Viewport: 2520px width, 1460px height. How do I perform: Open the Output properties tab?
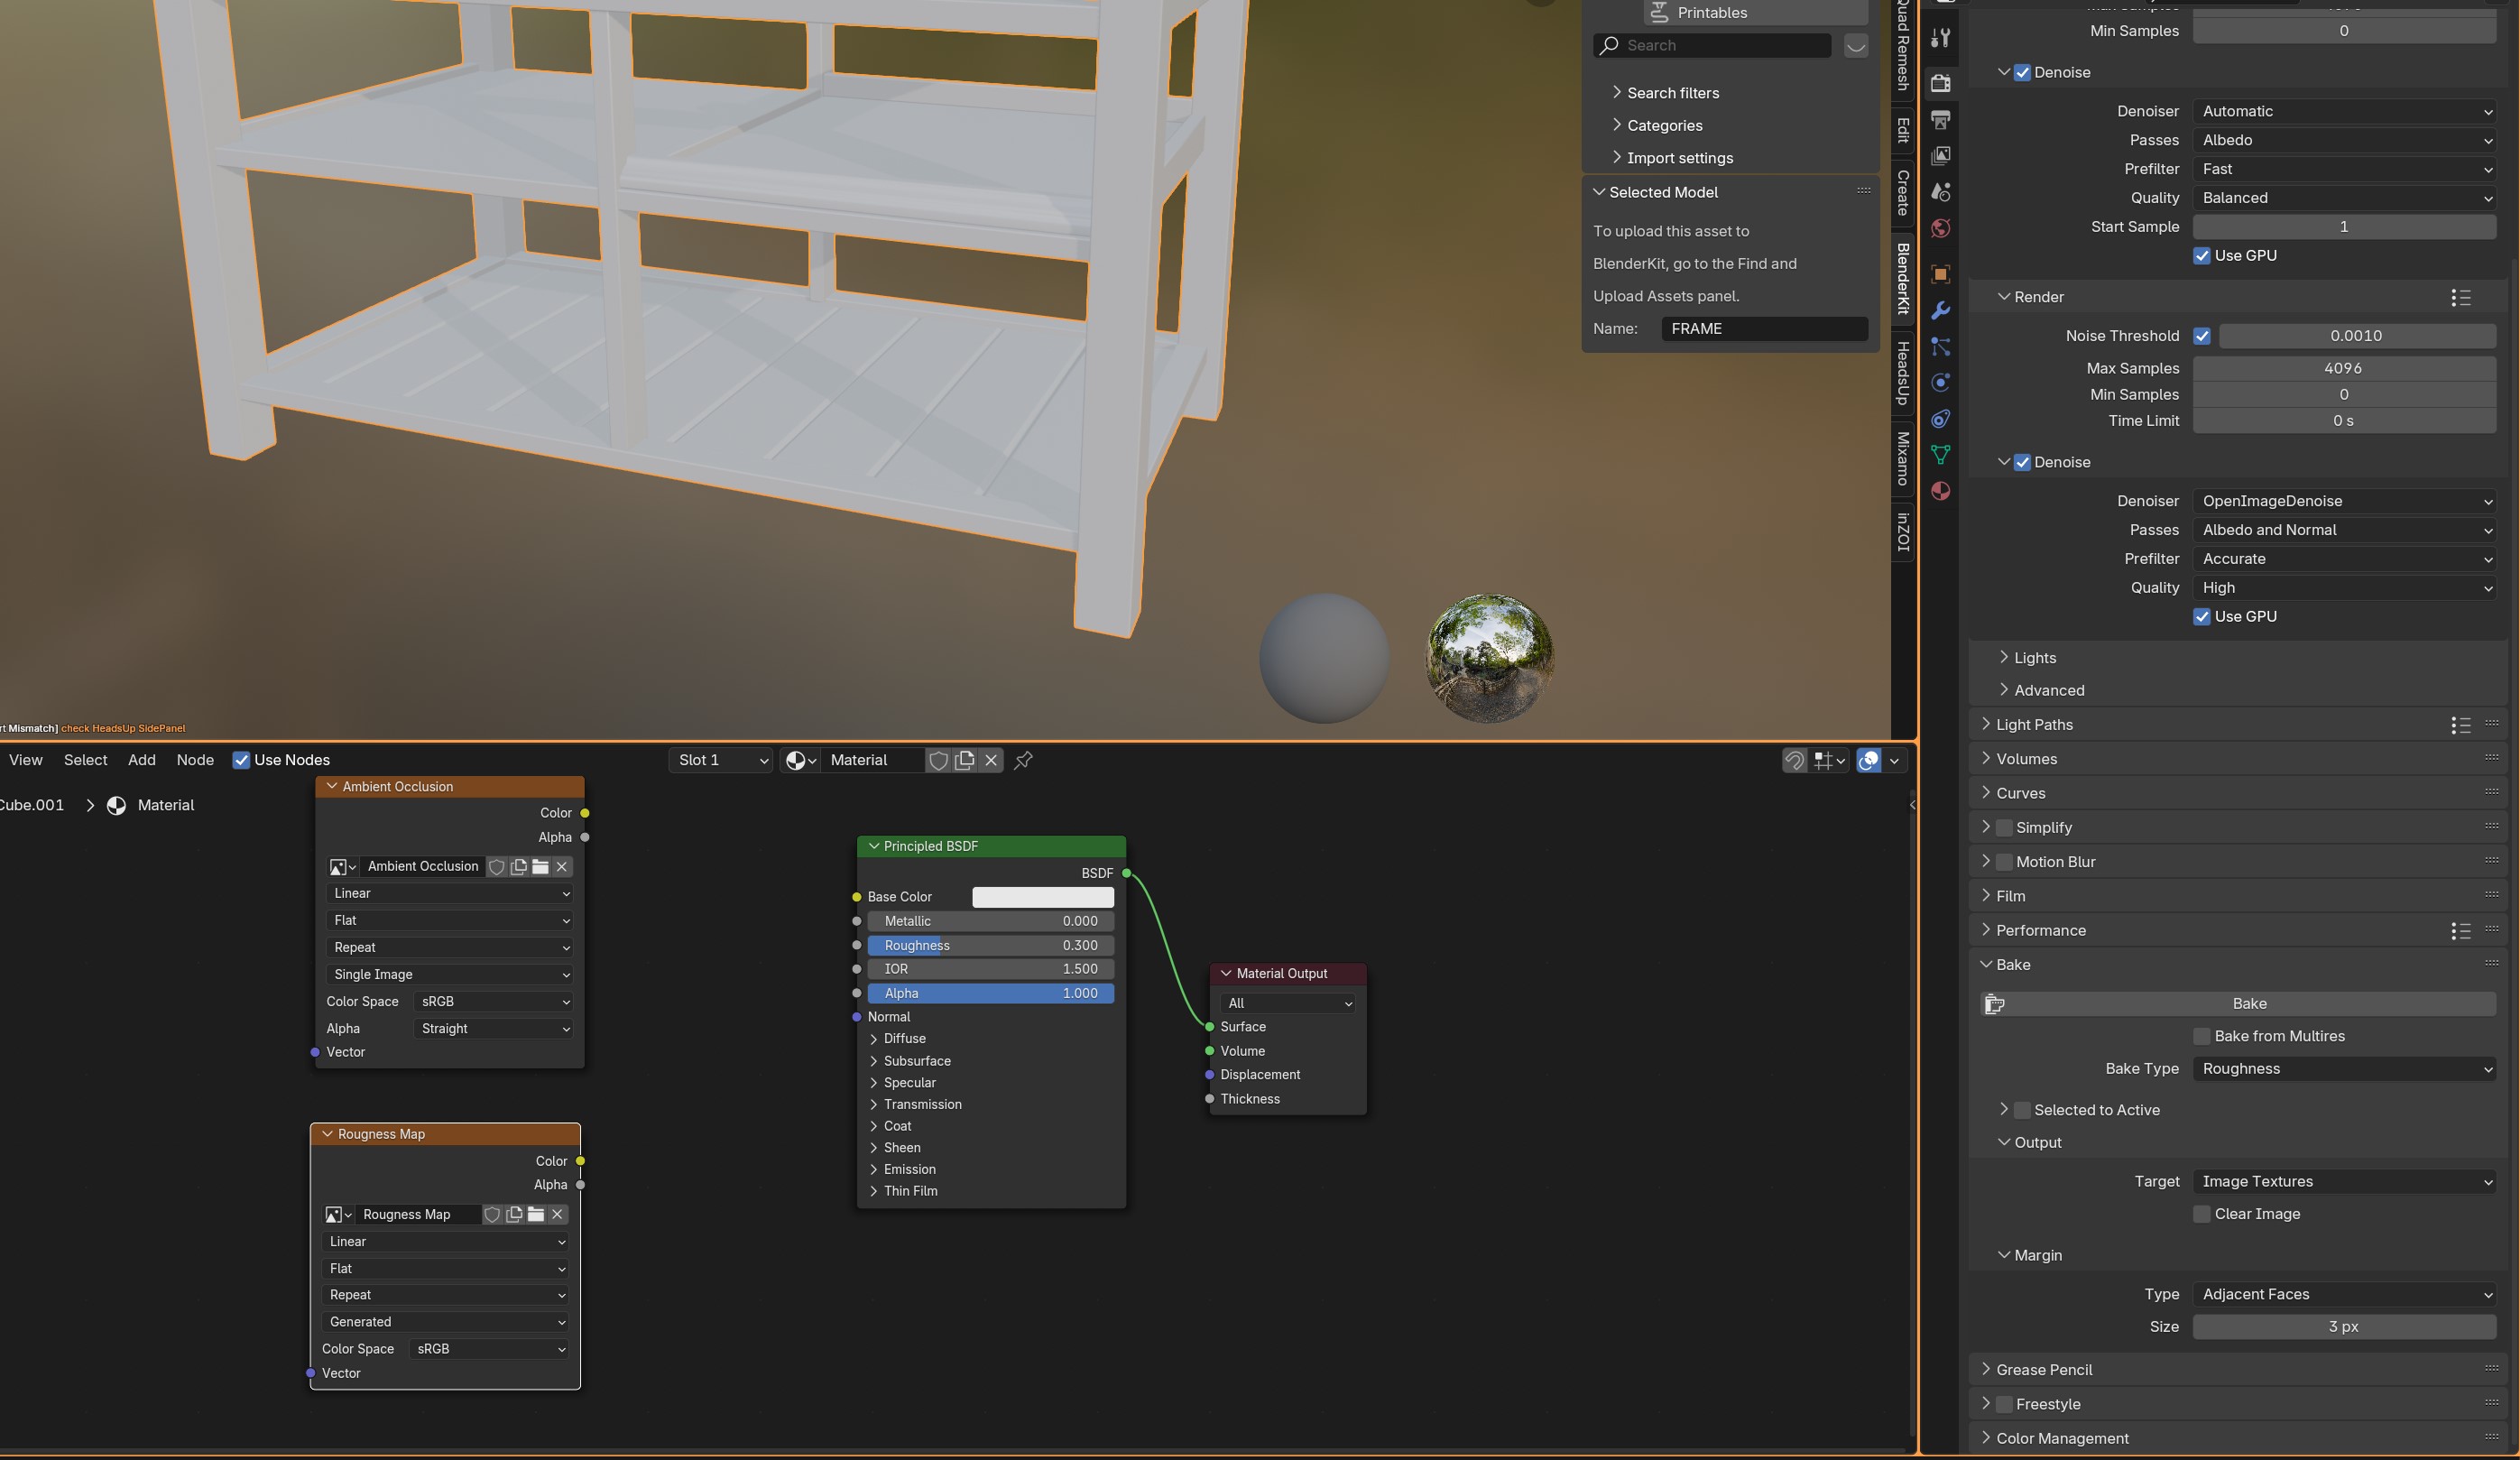(1940, 120)
